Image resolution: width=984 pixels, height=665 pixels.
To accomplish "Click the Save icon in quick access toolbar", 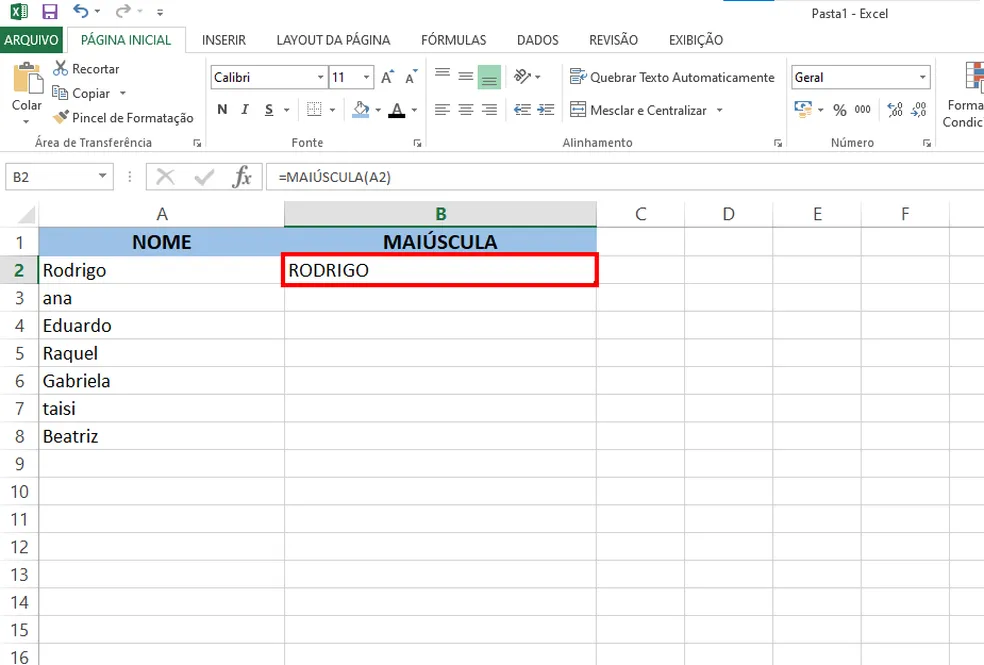I will click(50, 12).
